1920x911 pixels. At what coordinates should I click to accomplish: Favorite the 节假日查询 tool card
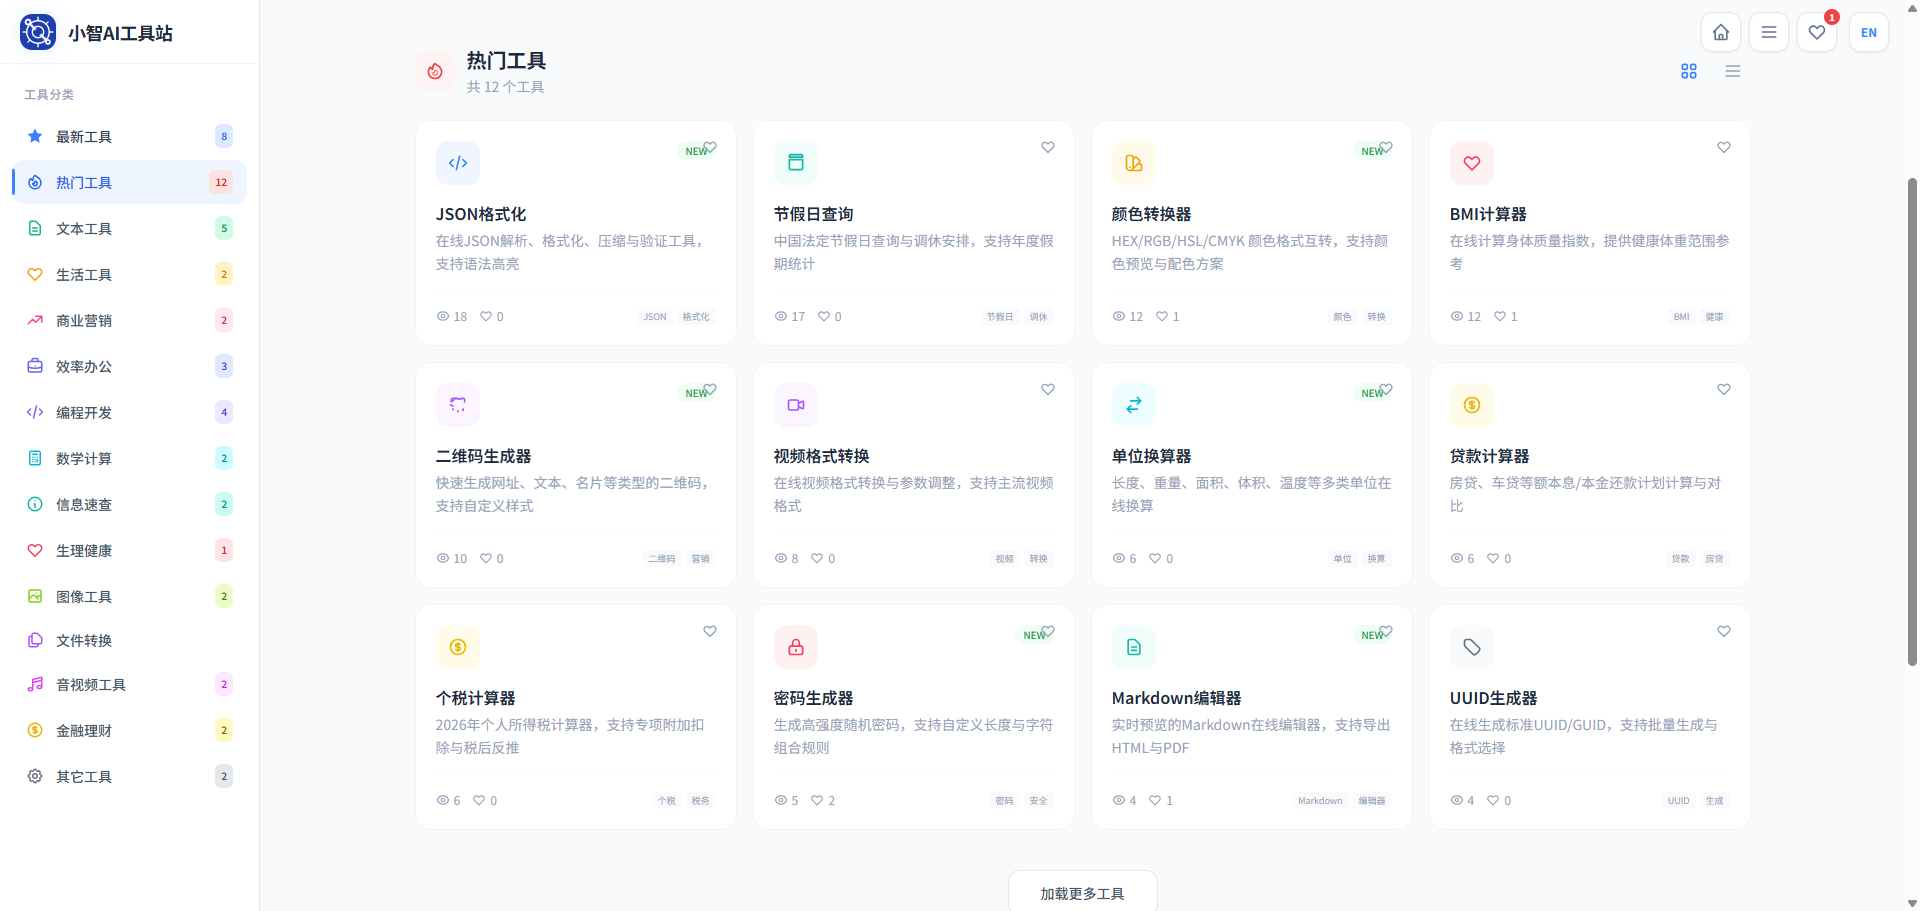pos(1048,147)
